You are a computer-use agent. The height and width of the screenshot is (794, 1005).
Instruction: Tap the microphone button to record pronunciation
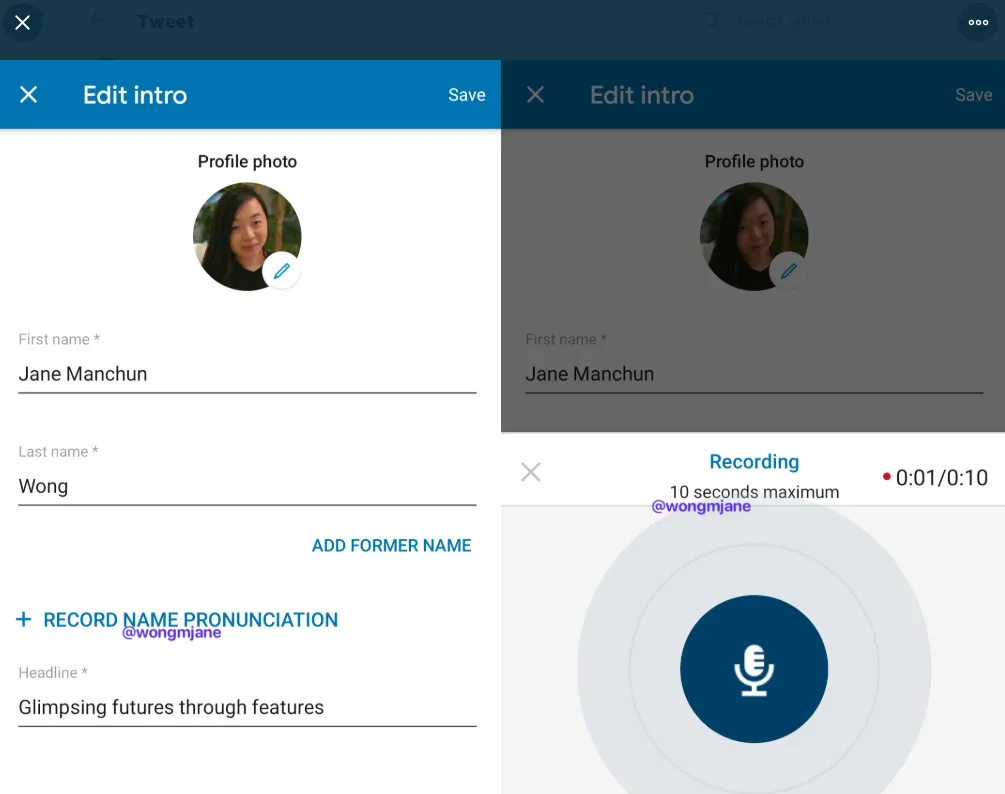click(x=754, y=669)
